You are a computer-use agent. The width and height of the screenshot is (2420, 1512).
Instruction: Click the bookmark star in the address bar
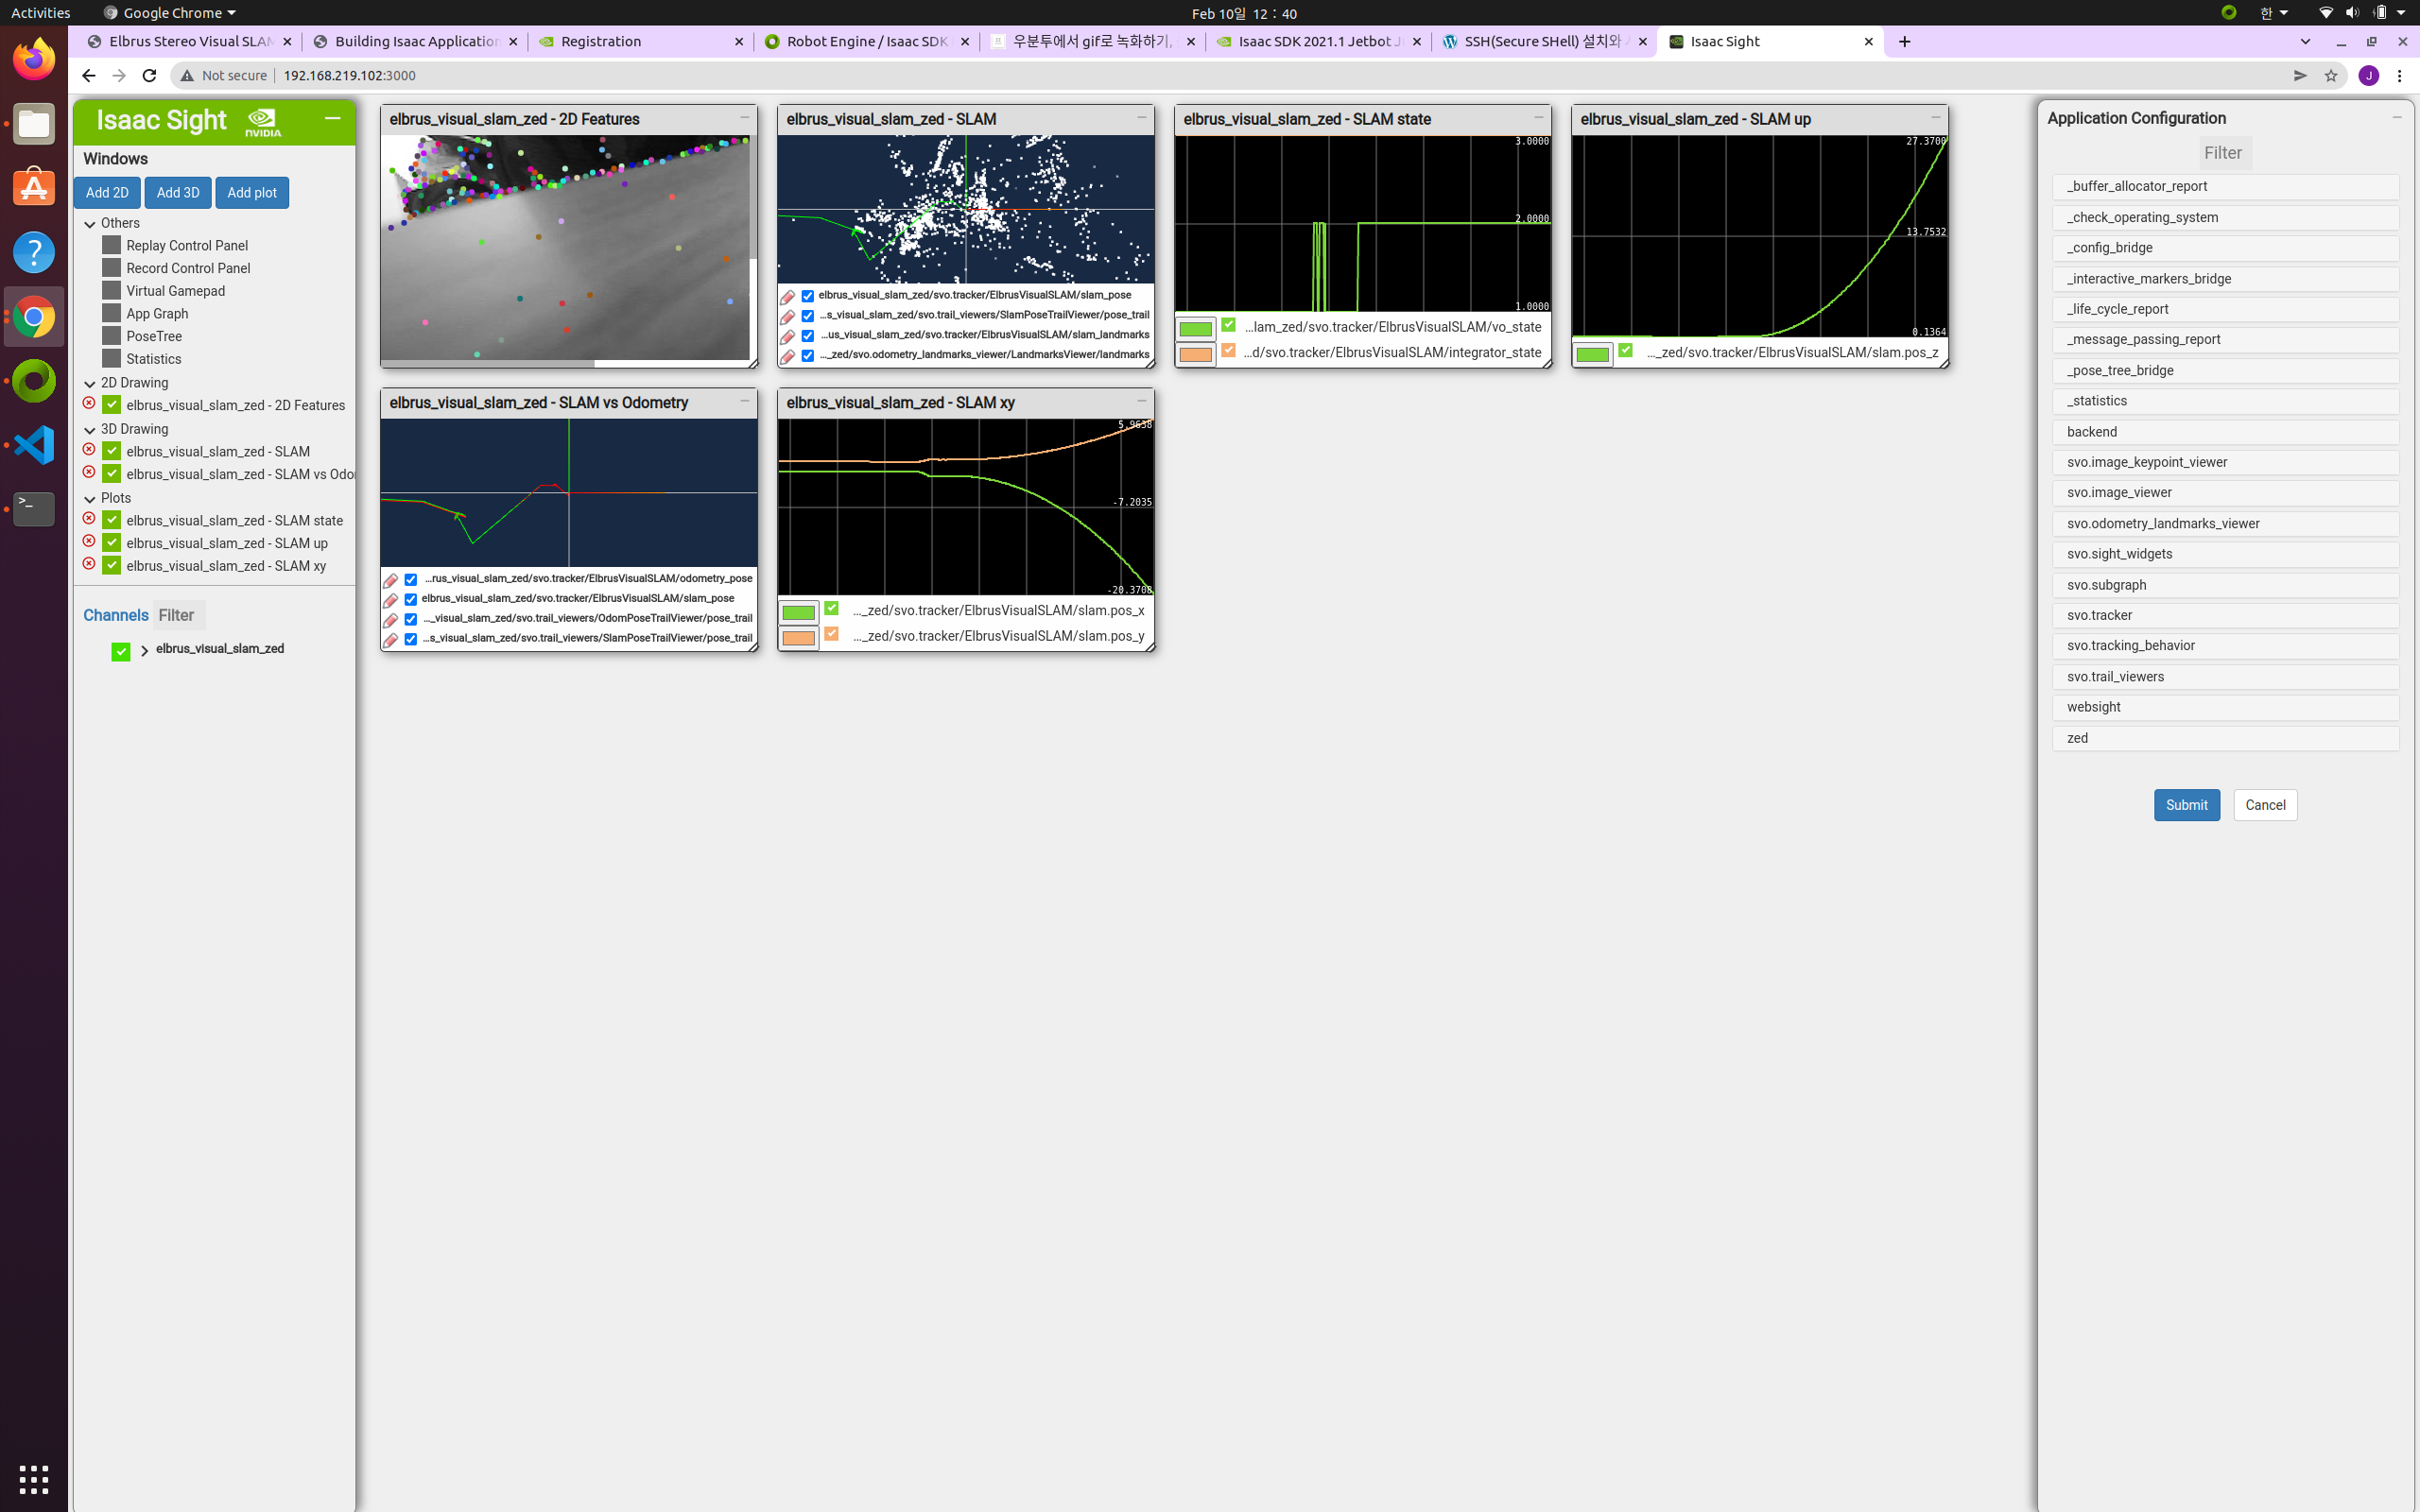[x=2332, y=75]
